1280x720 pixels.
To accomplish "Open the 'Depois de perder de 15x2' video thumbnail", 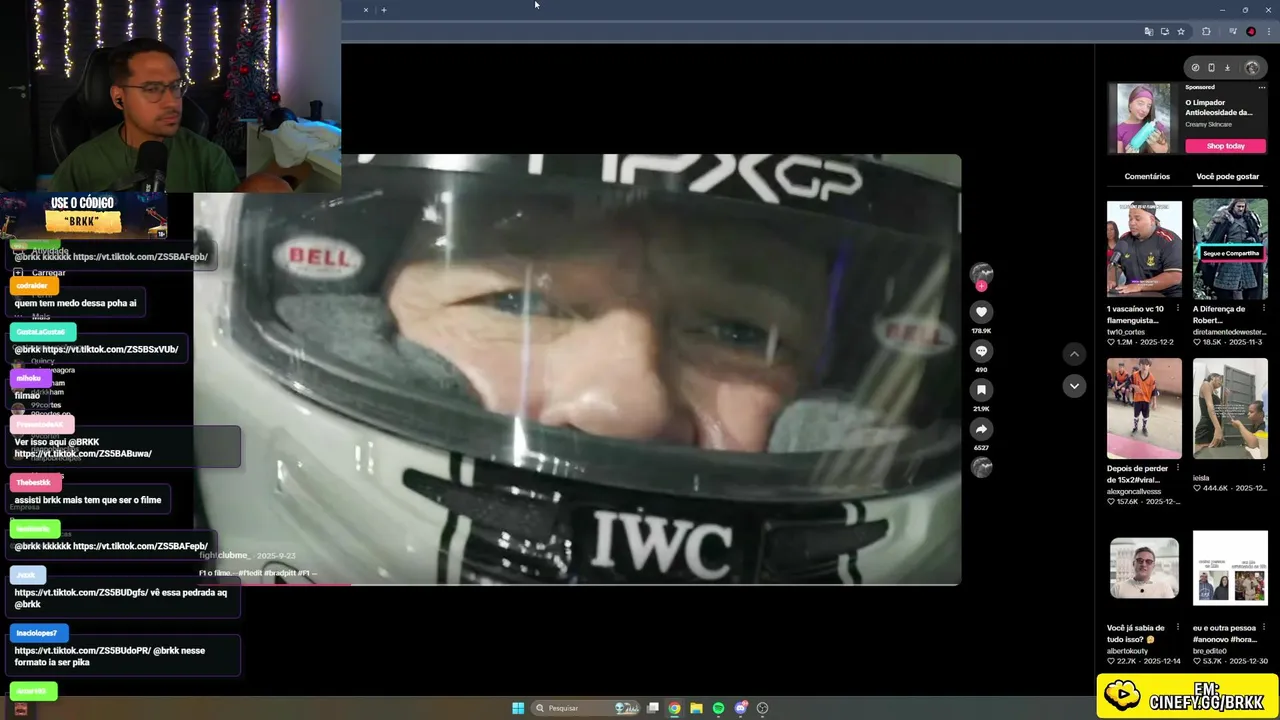I will pos(1144,408).
